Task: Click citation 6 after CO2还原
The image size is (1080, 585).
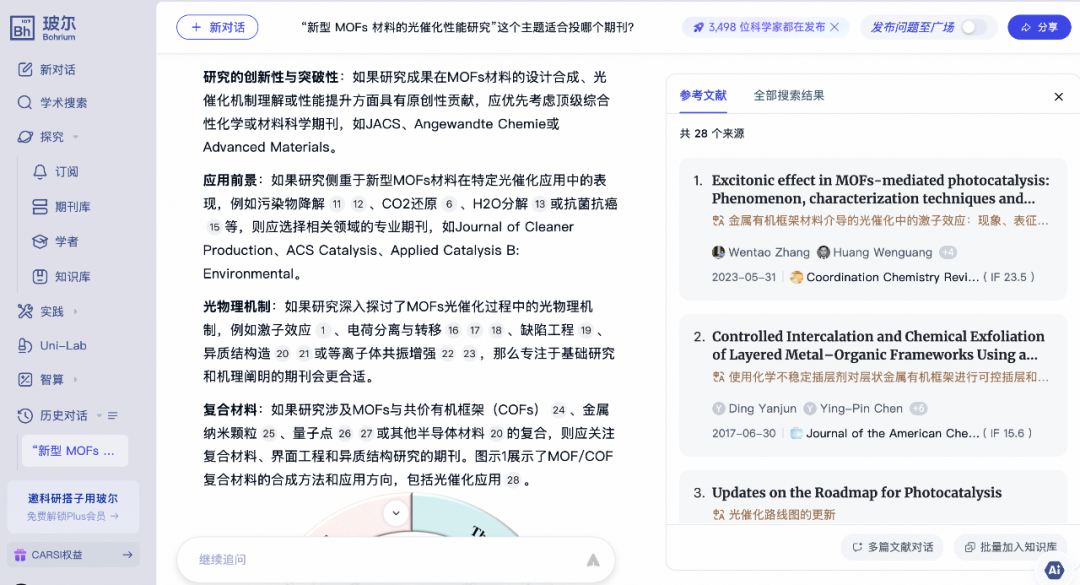Action: click(448, 204)
